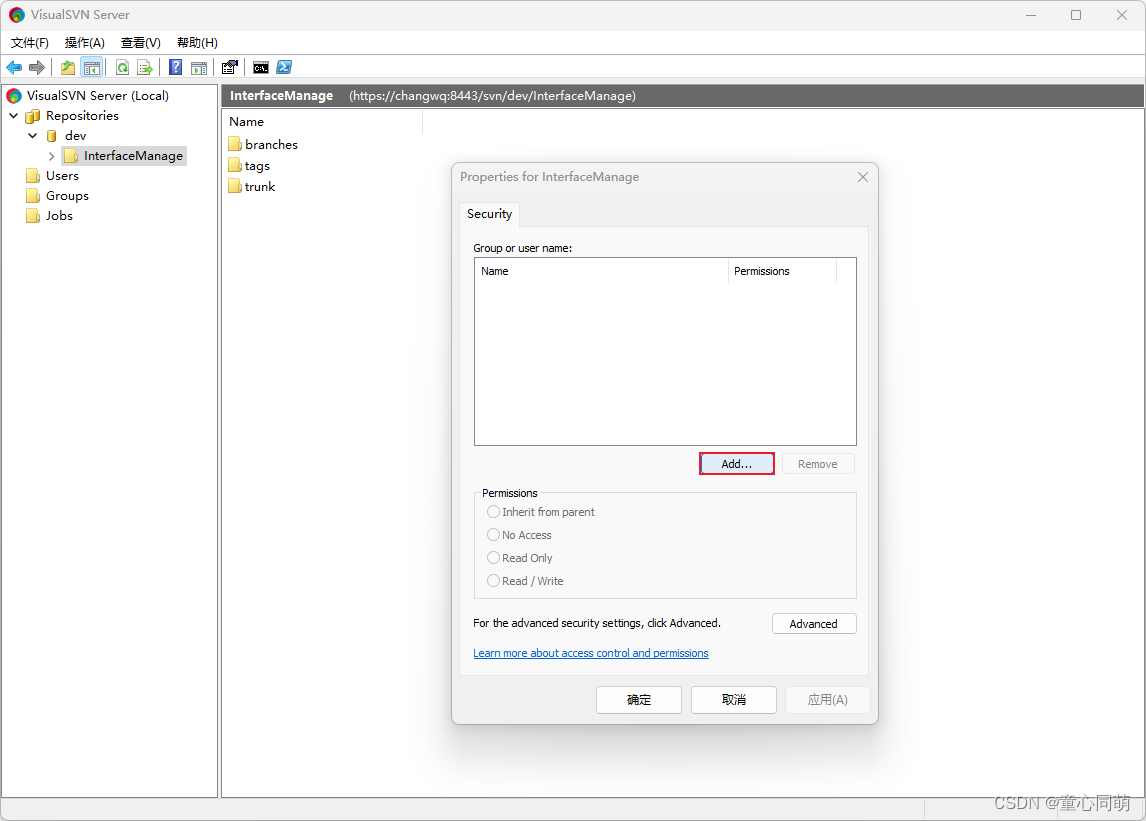1146x821 pixels.
Task: Click the Refresh toolbar icon
Action: click(123, 68)
